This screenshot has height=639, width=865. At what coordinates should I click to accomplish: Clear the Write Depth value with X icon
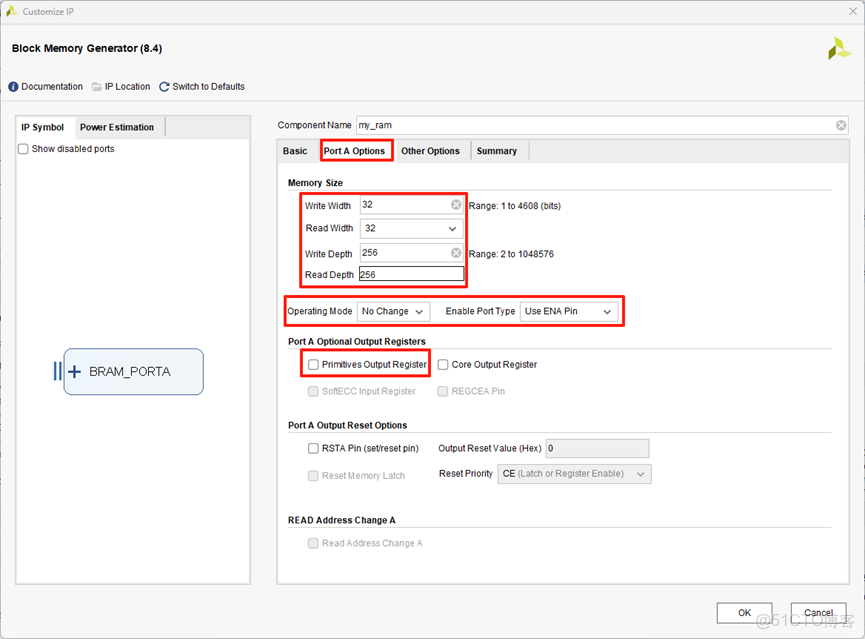(x=456, y=253)
